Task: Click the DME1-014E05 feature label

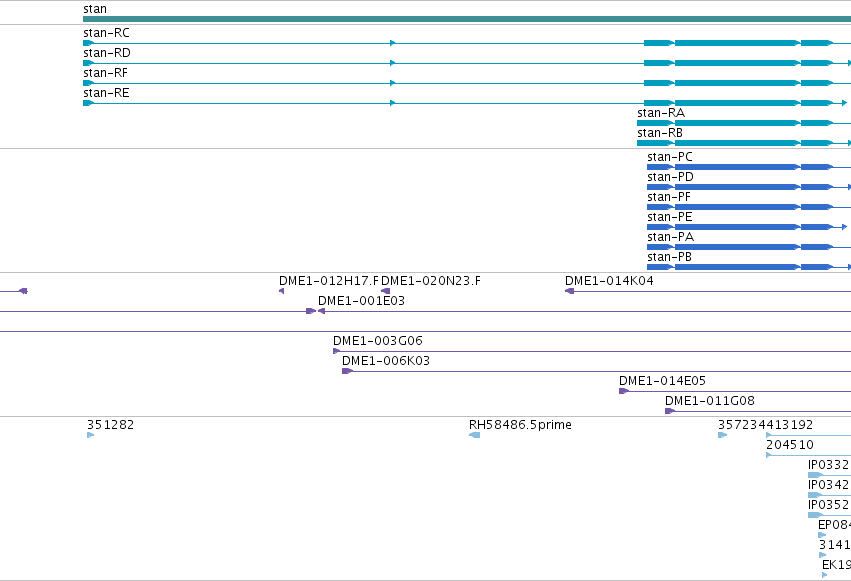Action: pyautogui.click(x=663, y=381)
